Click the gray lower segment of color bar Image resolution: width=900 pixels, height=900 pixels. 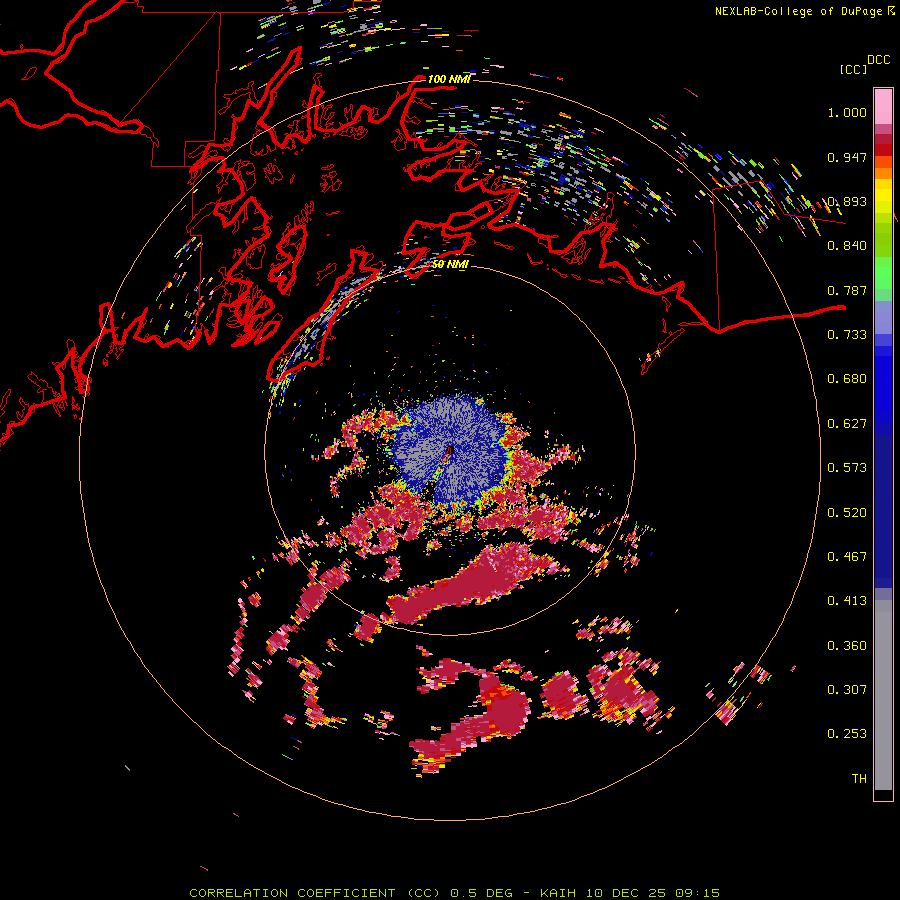point(883,695)
